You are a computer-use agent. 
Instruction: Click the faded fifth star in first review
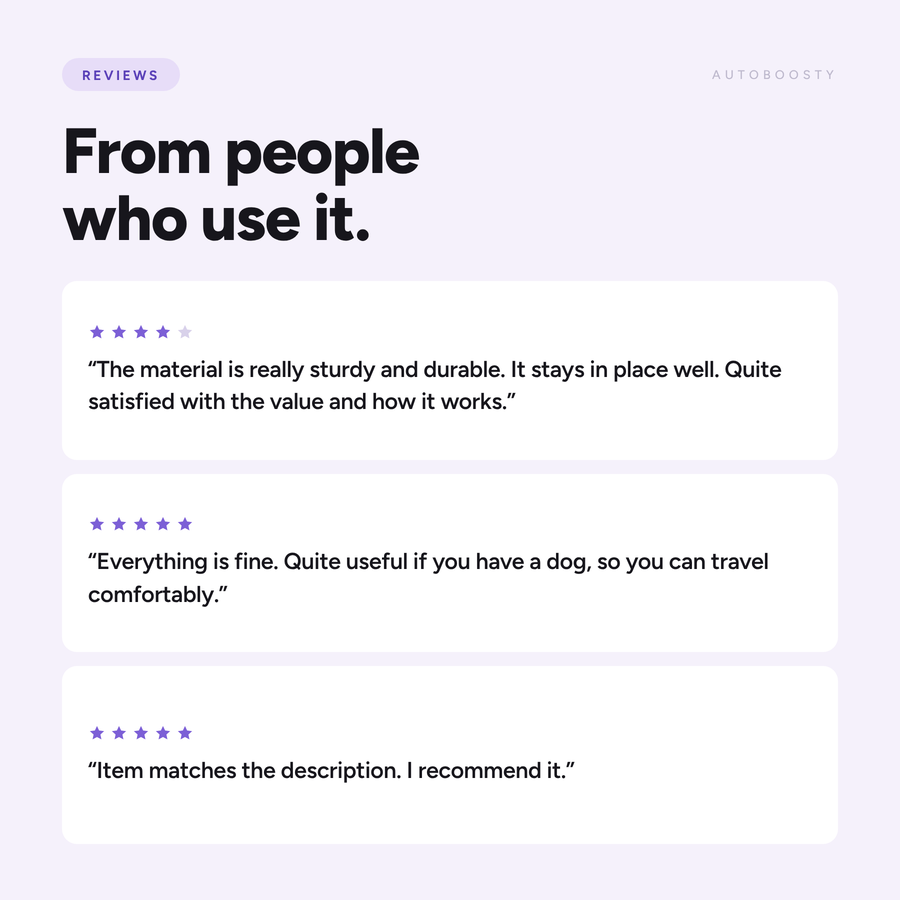tap(185, 332)
